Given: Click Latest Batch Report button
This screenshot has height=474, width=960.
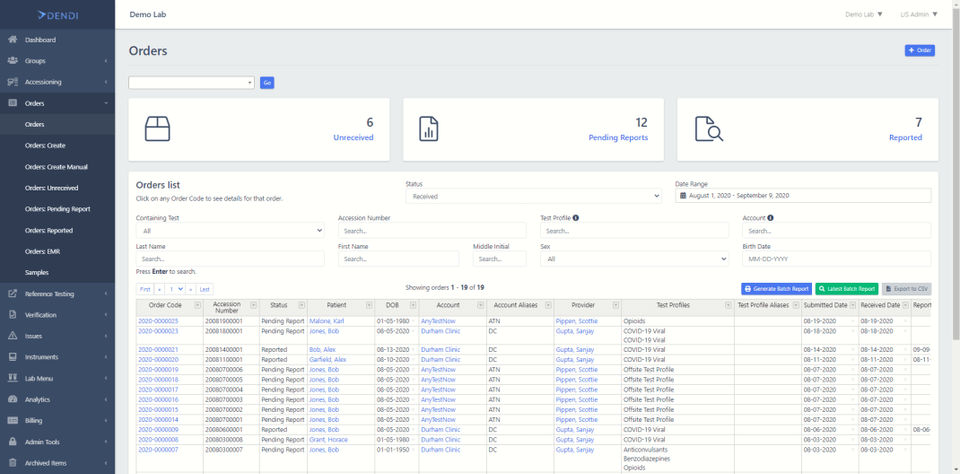Looking at the screenshot, I should point(847,289).
